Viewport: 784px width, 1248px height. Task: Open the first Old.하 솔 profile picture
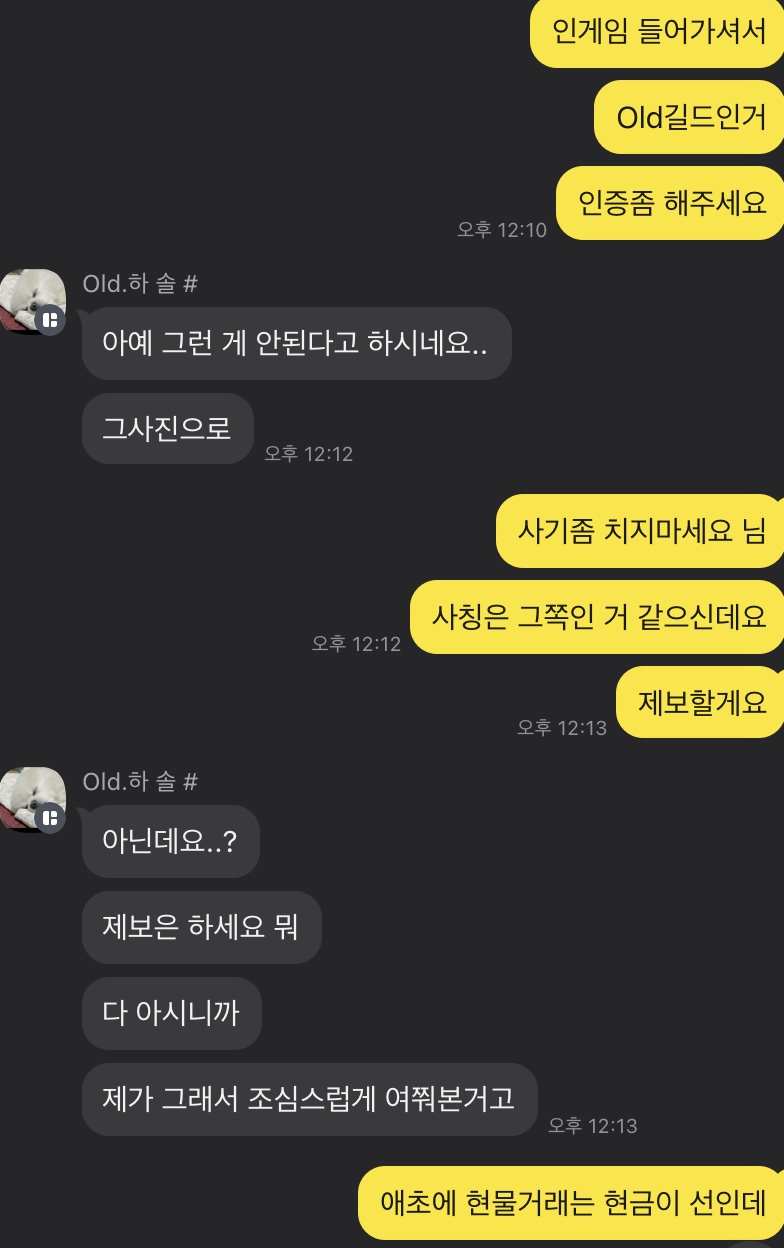click(x=32, y=301)
